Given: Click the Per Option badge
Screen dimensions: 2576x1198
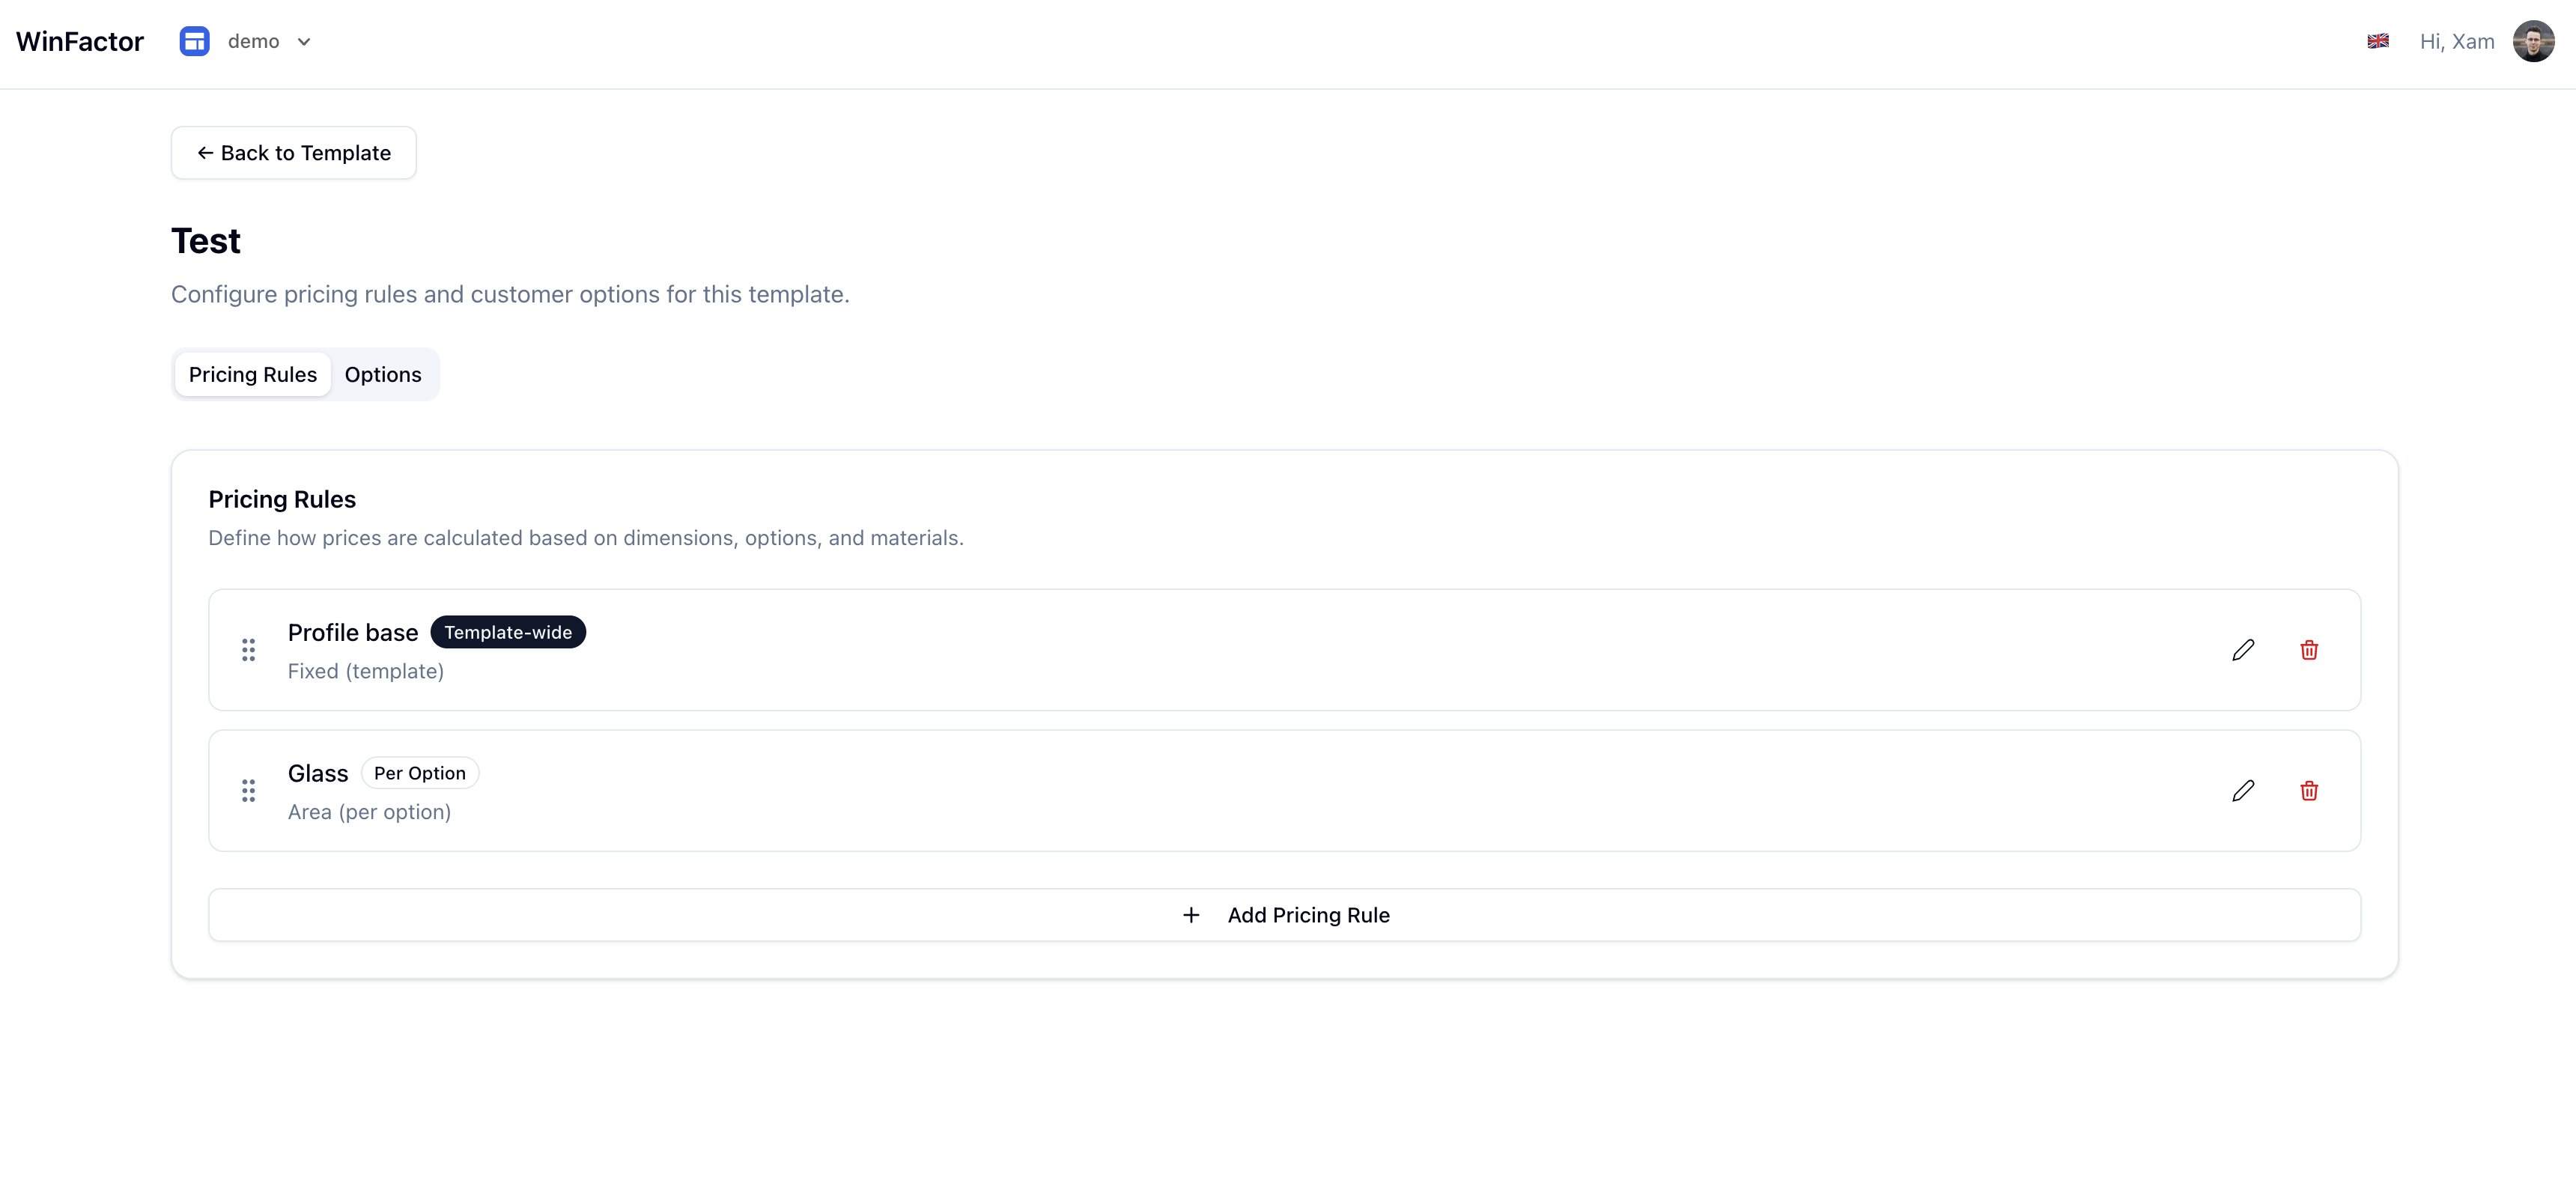Looking at the screenshot, I should pyautogui.click(x=419, y=773).
